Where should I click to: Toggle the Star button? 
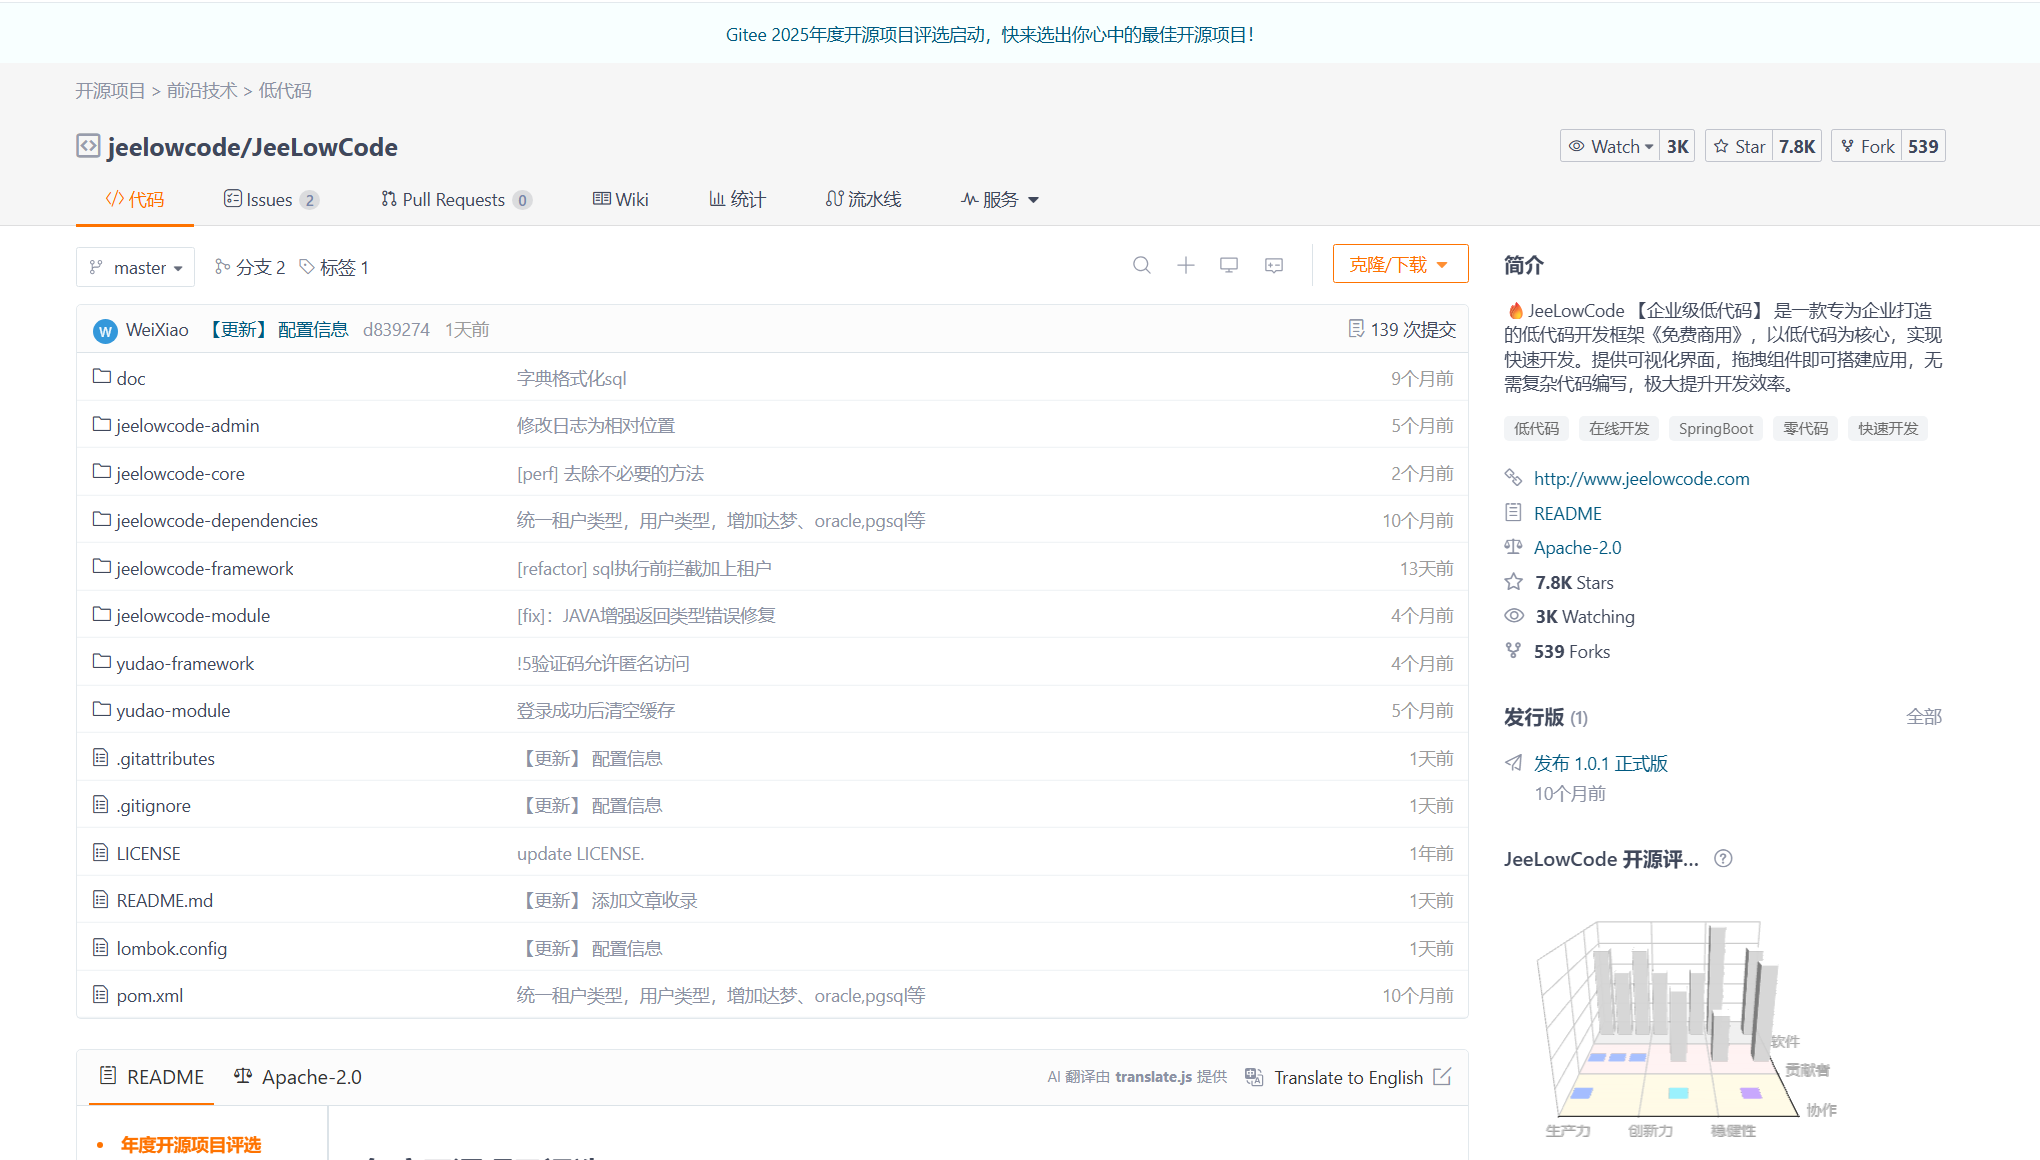click(1739, 146)
